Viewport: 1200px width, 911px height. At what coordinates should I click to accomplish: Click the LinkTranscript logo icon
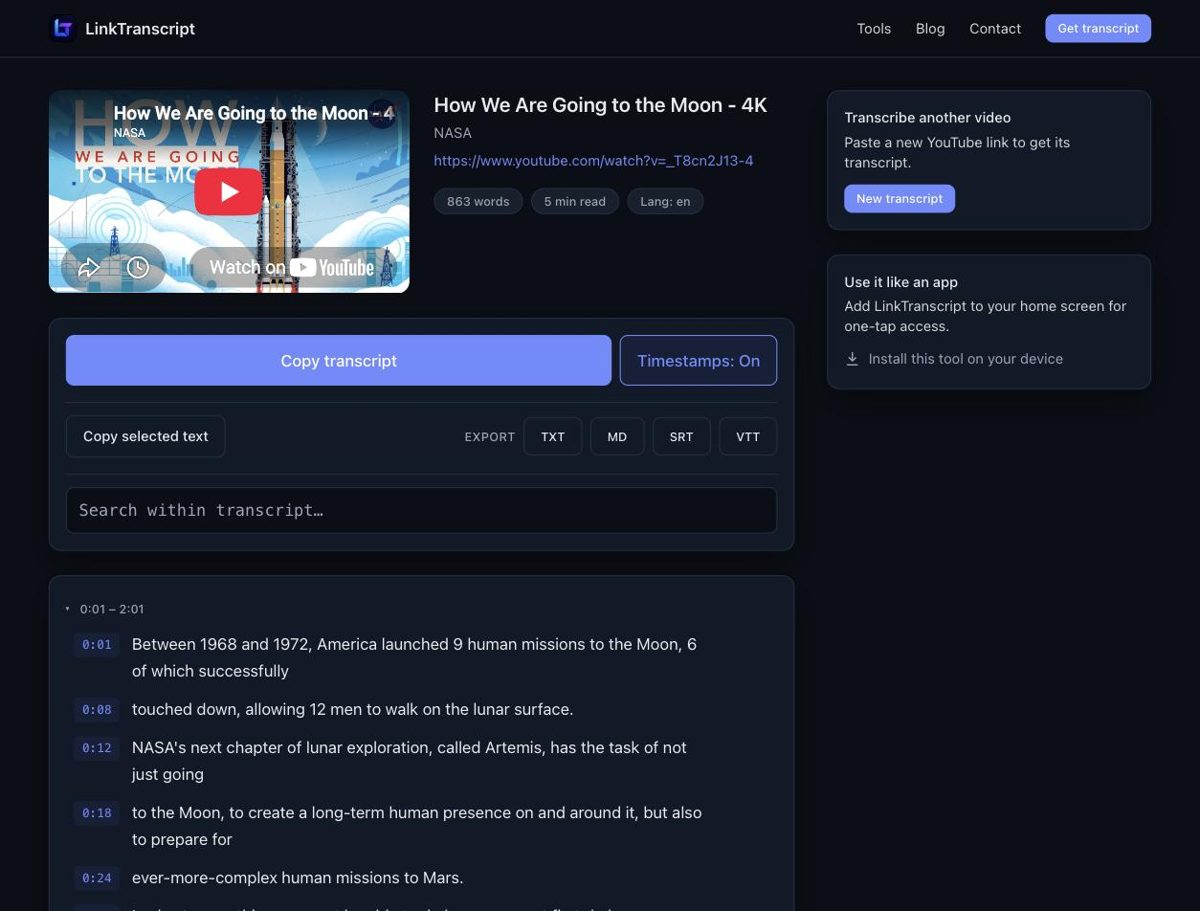point(63,28)
